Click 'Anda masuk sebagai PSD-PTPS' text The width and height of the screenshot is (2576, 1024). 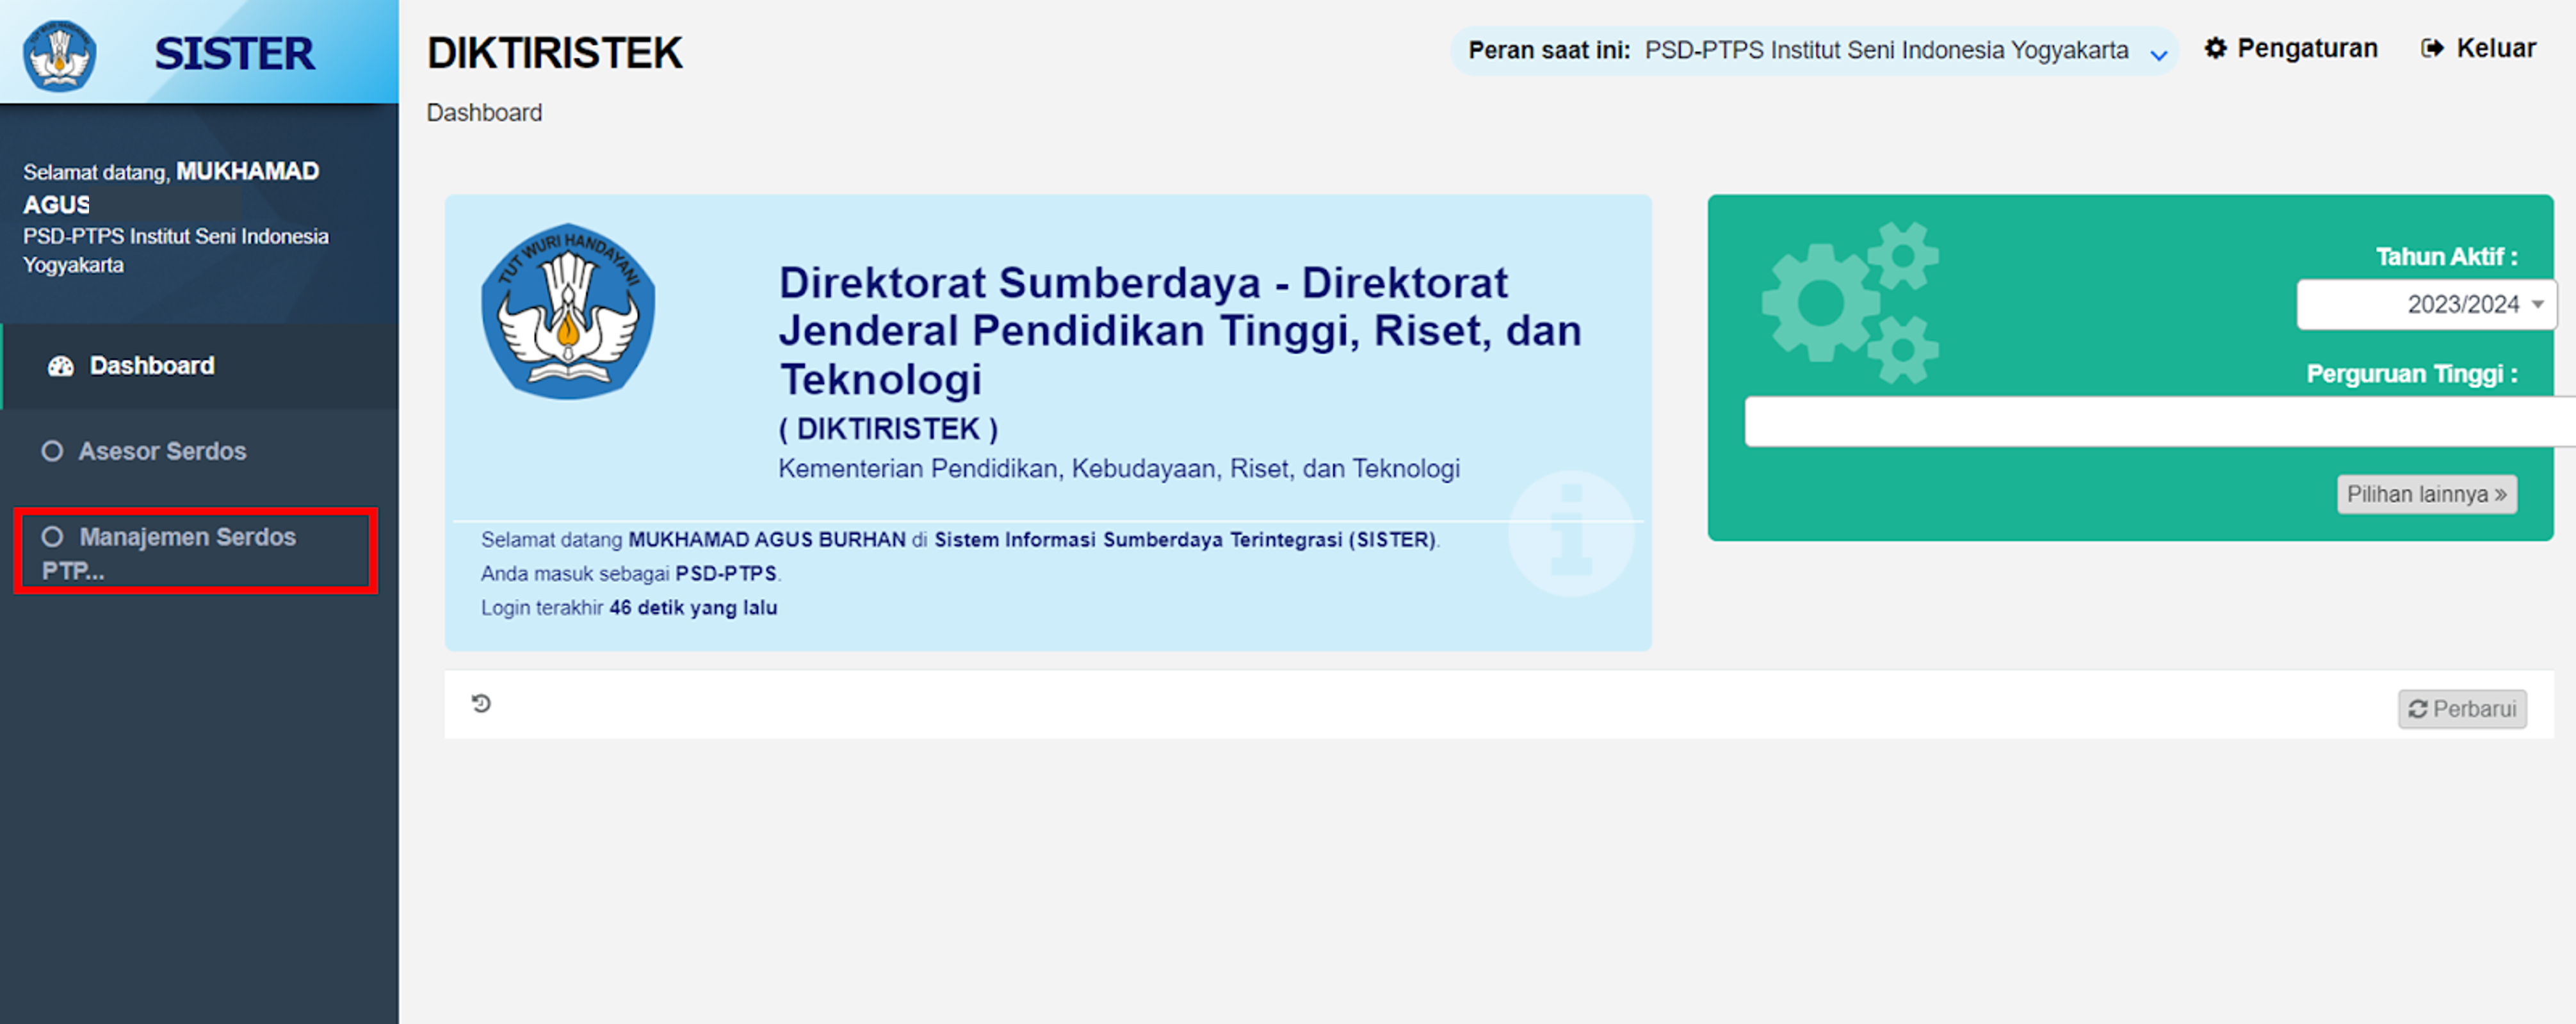coord(631,573)
